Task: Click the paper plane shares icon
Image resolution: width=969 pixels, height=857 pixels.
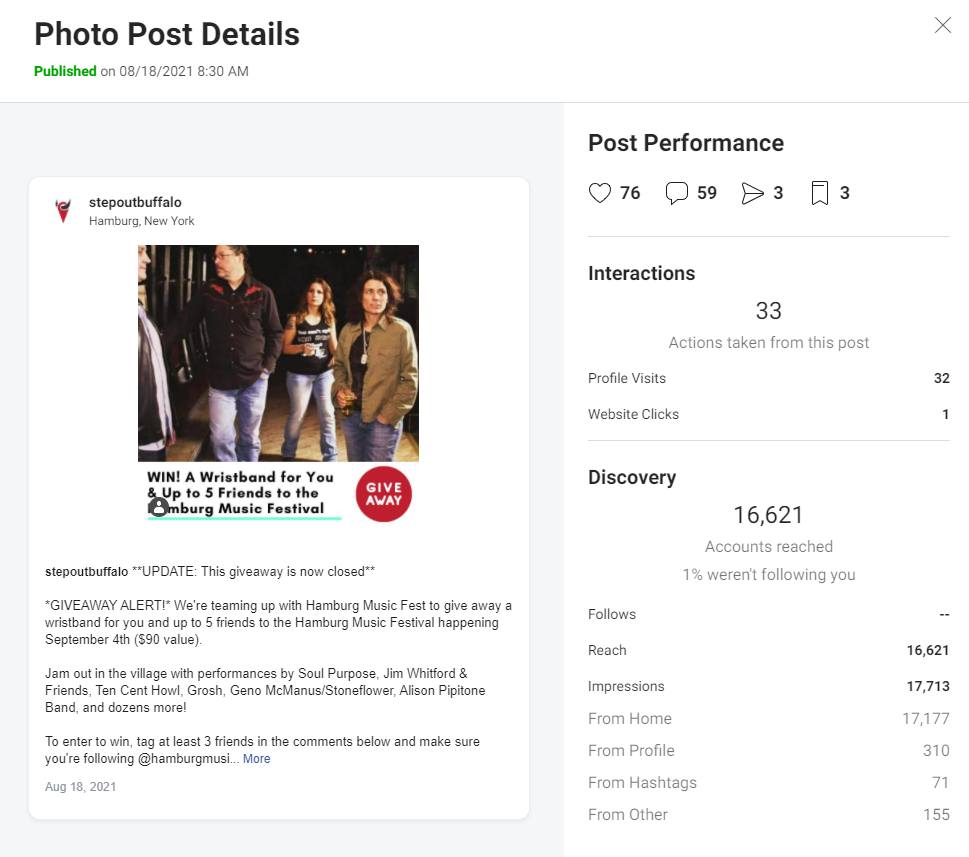Action: click(752, 193)
